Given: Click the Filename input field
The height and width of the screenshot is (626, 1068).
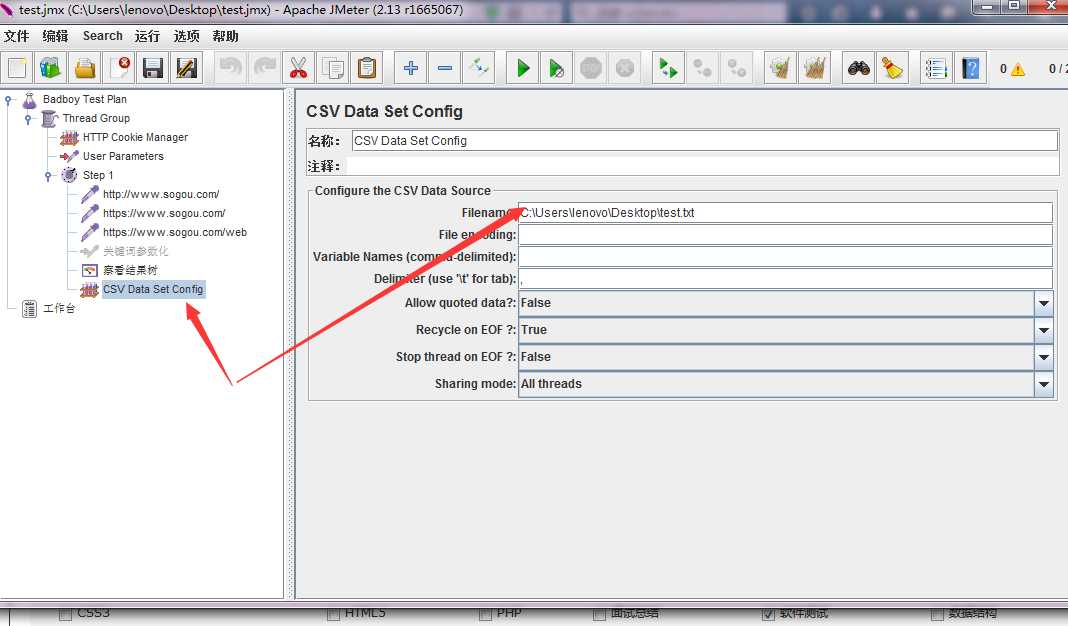Looking at the screenshot, I should click(x=785, y=213).
